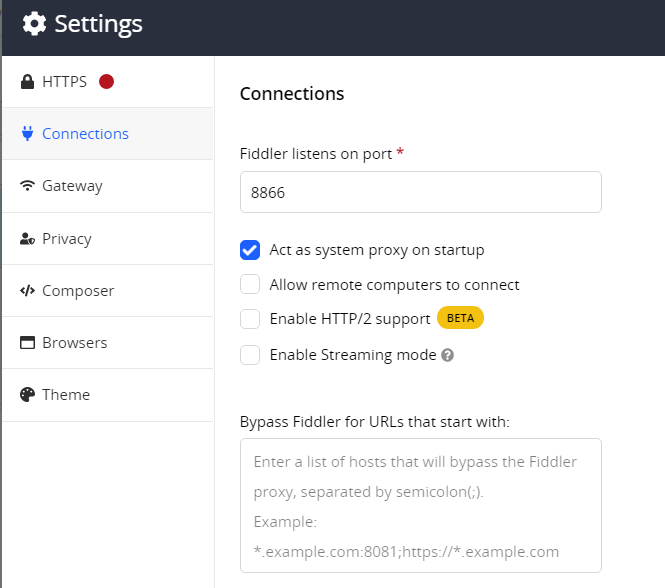This screenshot has height=588, width=665.
Task: Switch to the Composer tab label
Action: click(x=78, y=291)
